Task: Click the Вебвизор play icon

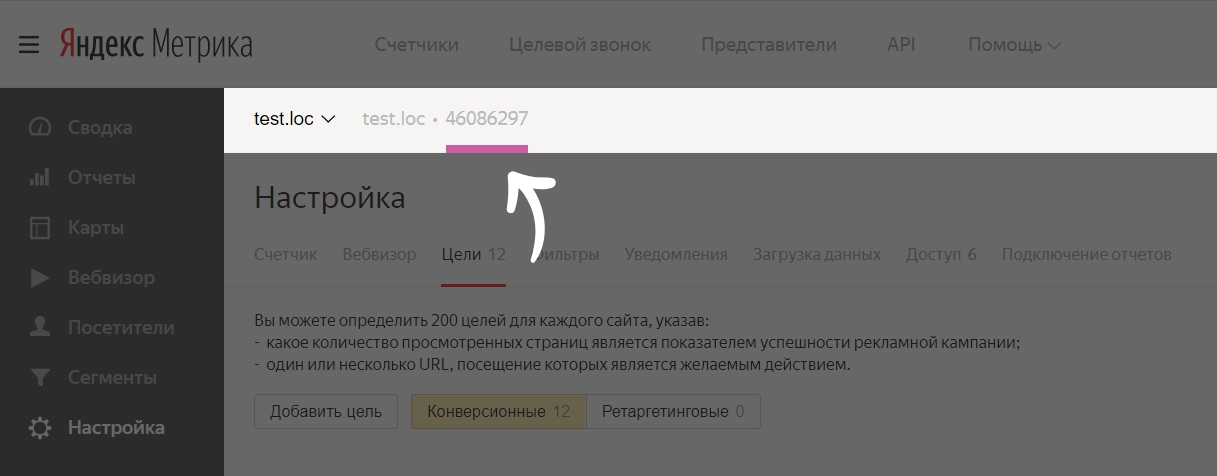Action: coord(40,278)
